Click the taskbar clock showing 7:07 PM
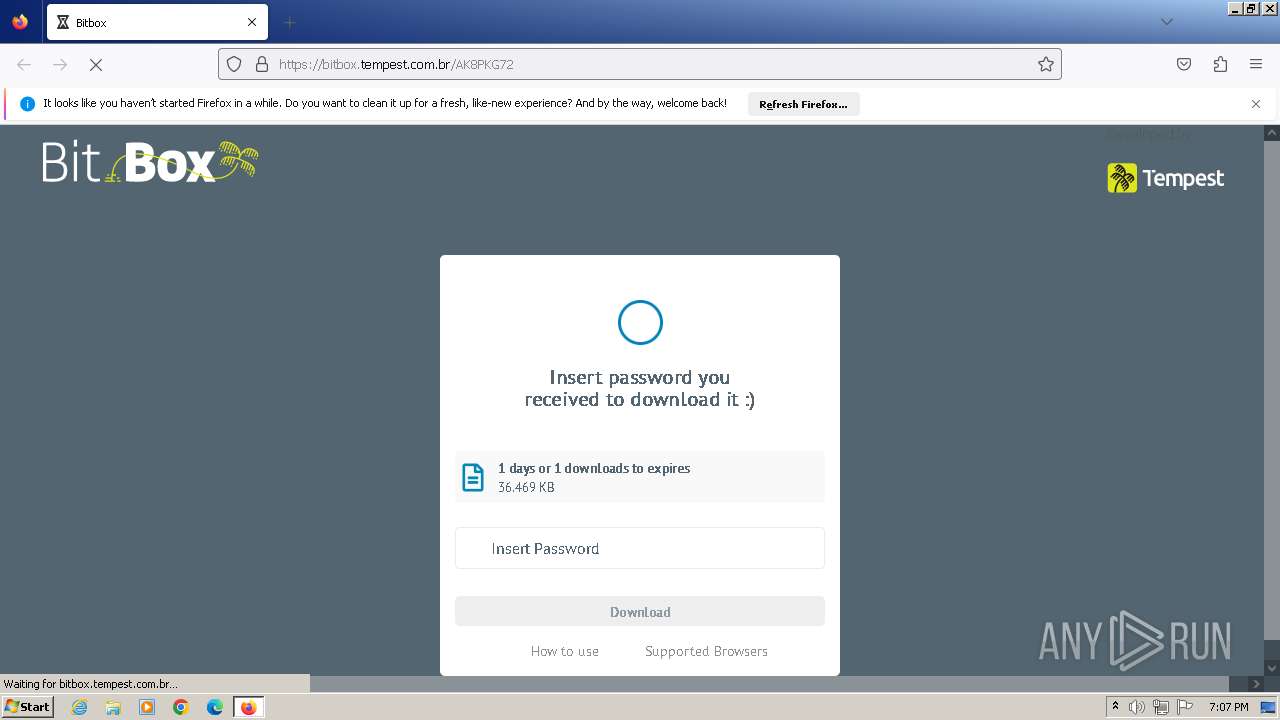Viewport: 1280px width, 720px height. pyautogui.click(x=1229, y=707)
